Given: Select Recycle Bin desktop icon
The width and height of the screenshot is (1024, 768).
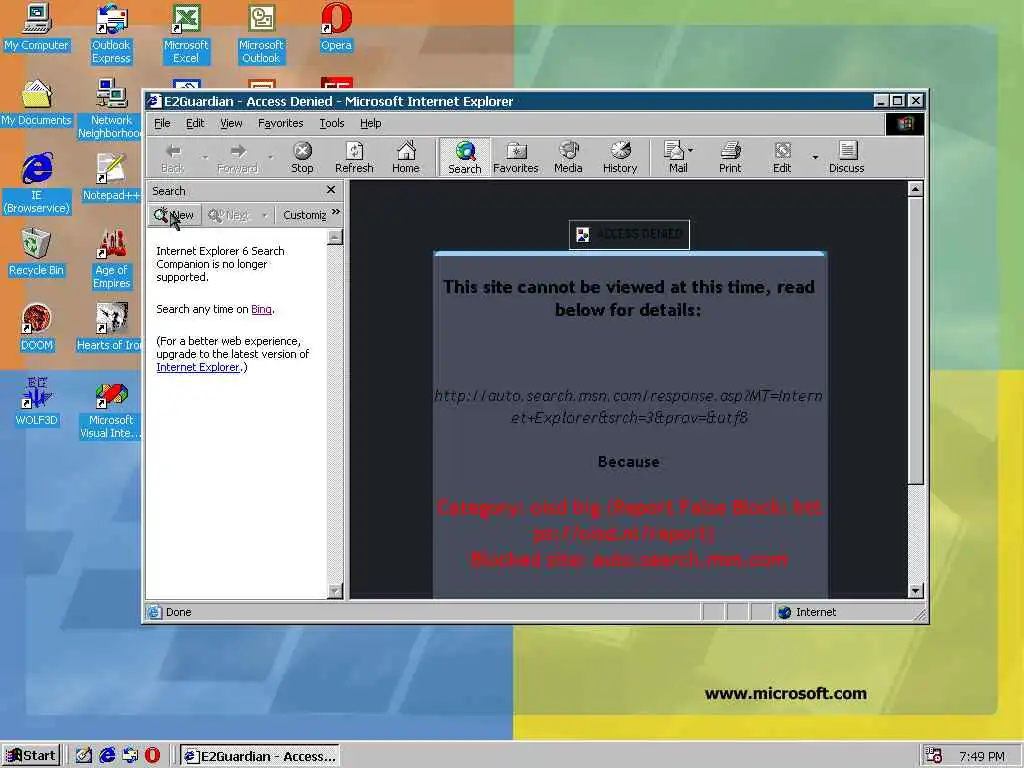Looking at the screenshot, I should (37, 253).
